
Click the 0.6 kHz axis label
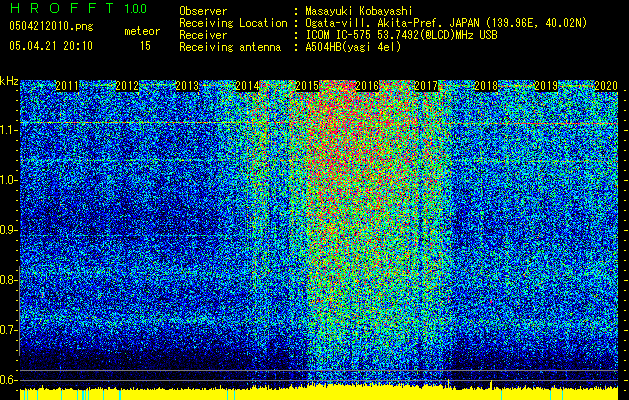coord(8,380)
